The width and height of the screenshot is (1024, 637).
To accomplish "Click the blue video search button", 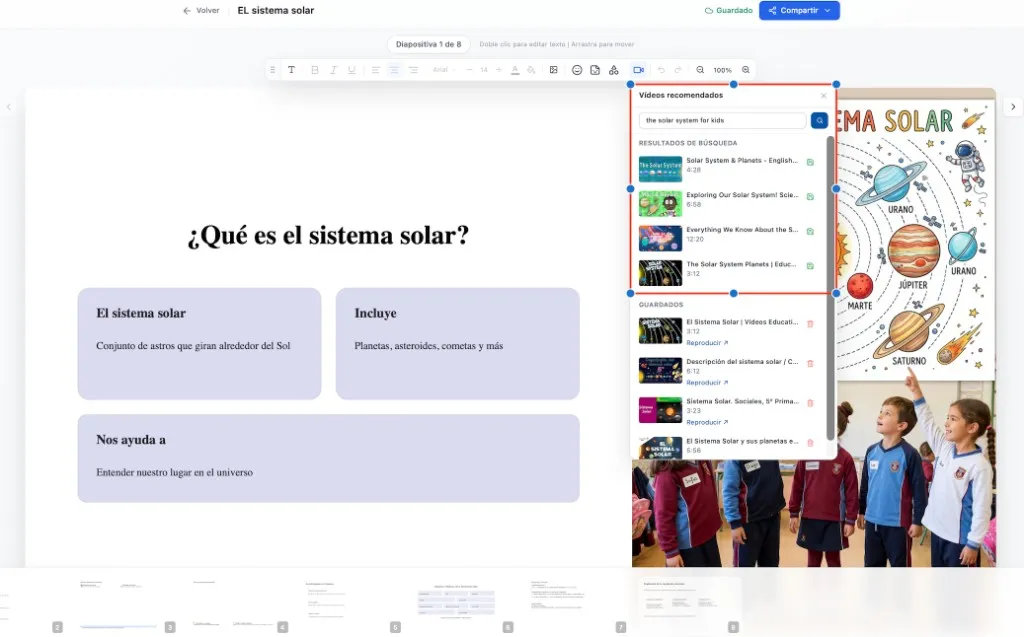I will tap(819, 120).
